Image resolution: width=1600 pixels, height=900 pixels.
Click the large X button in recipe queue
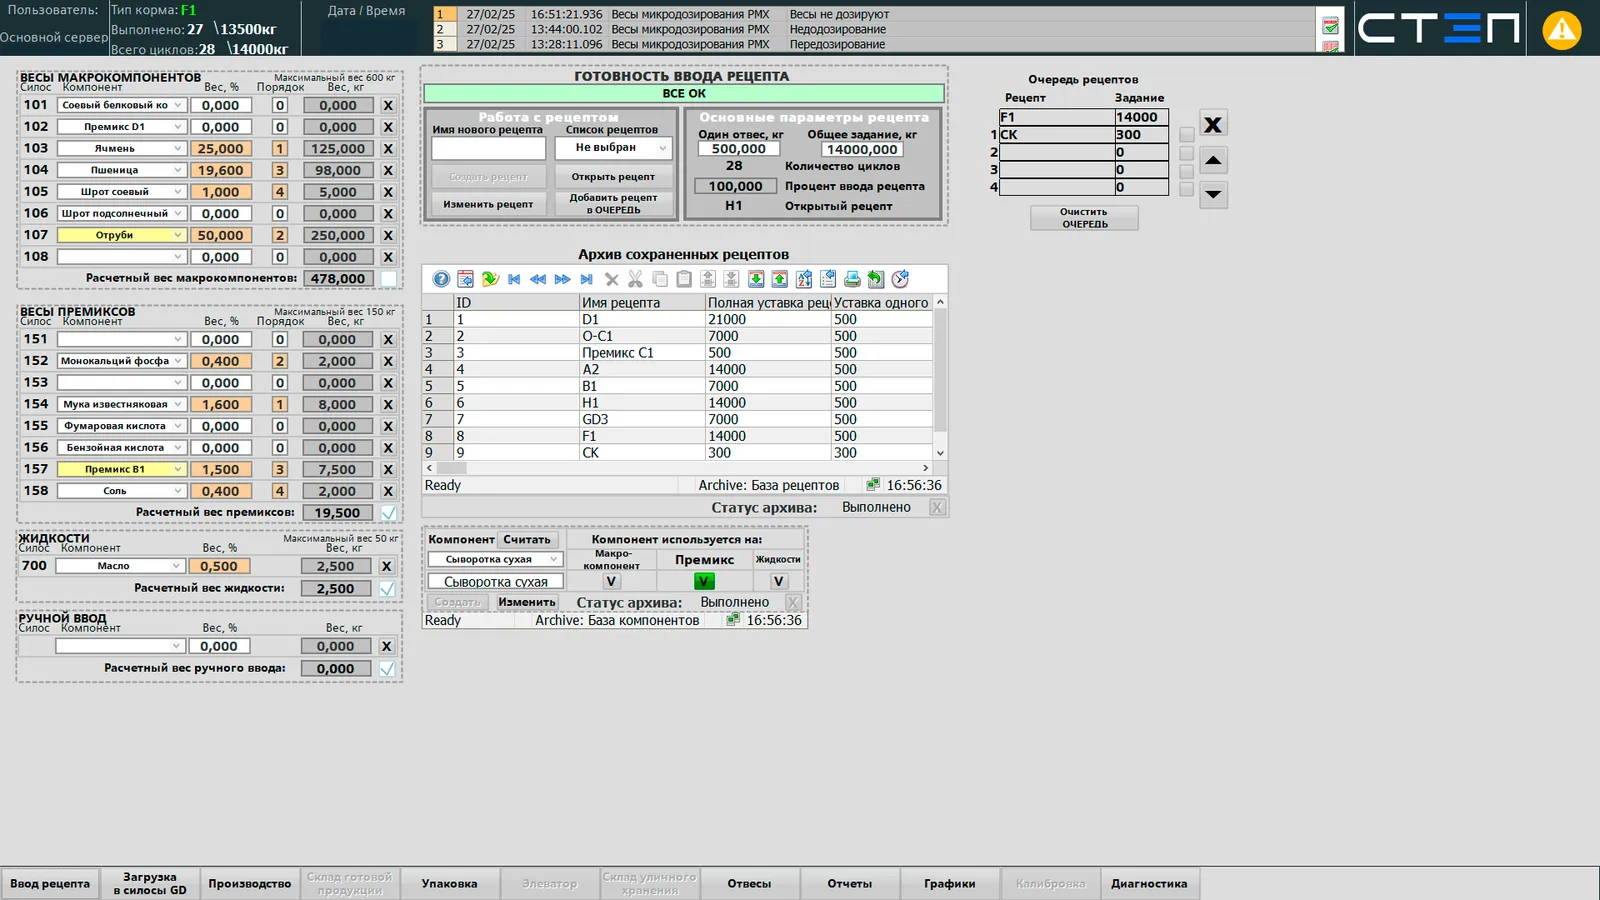[x=1213, y=124]
